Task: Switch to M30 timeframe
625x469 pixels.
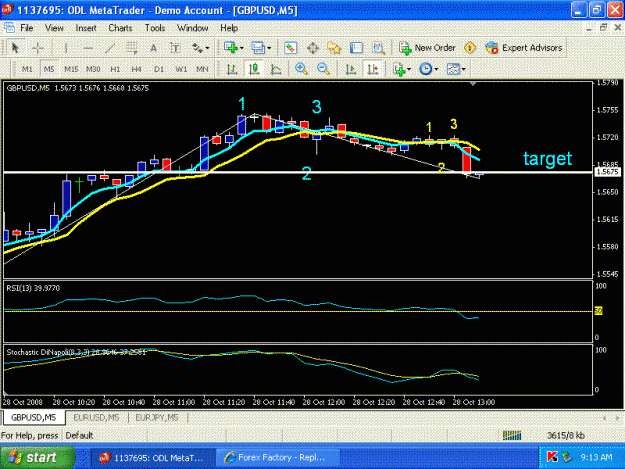Action: point(93,69)
